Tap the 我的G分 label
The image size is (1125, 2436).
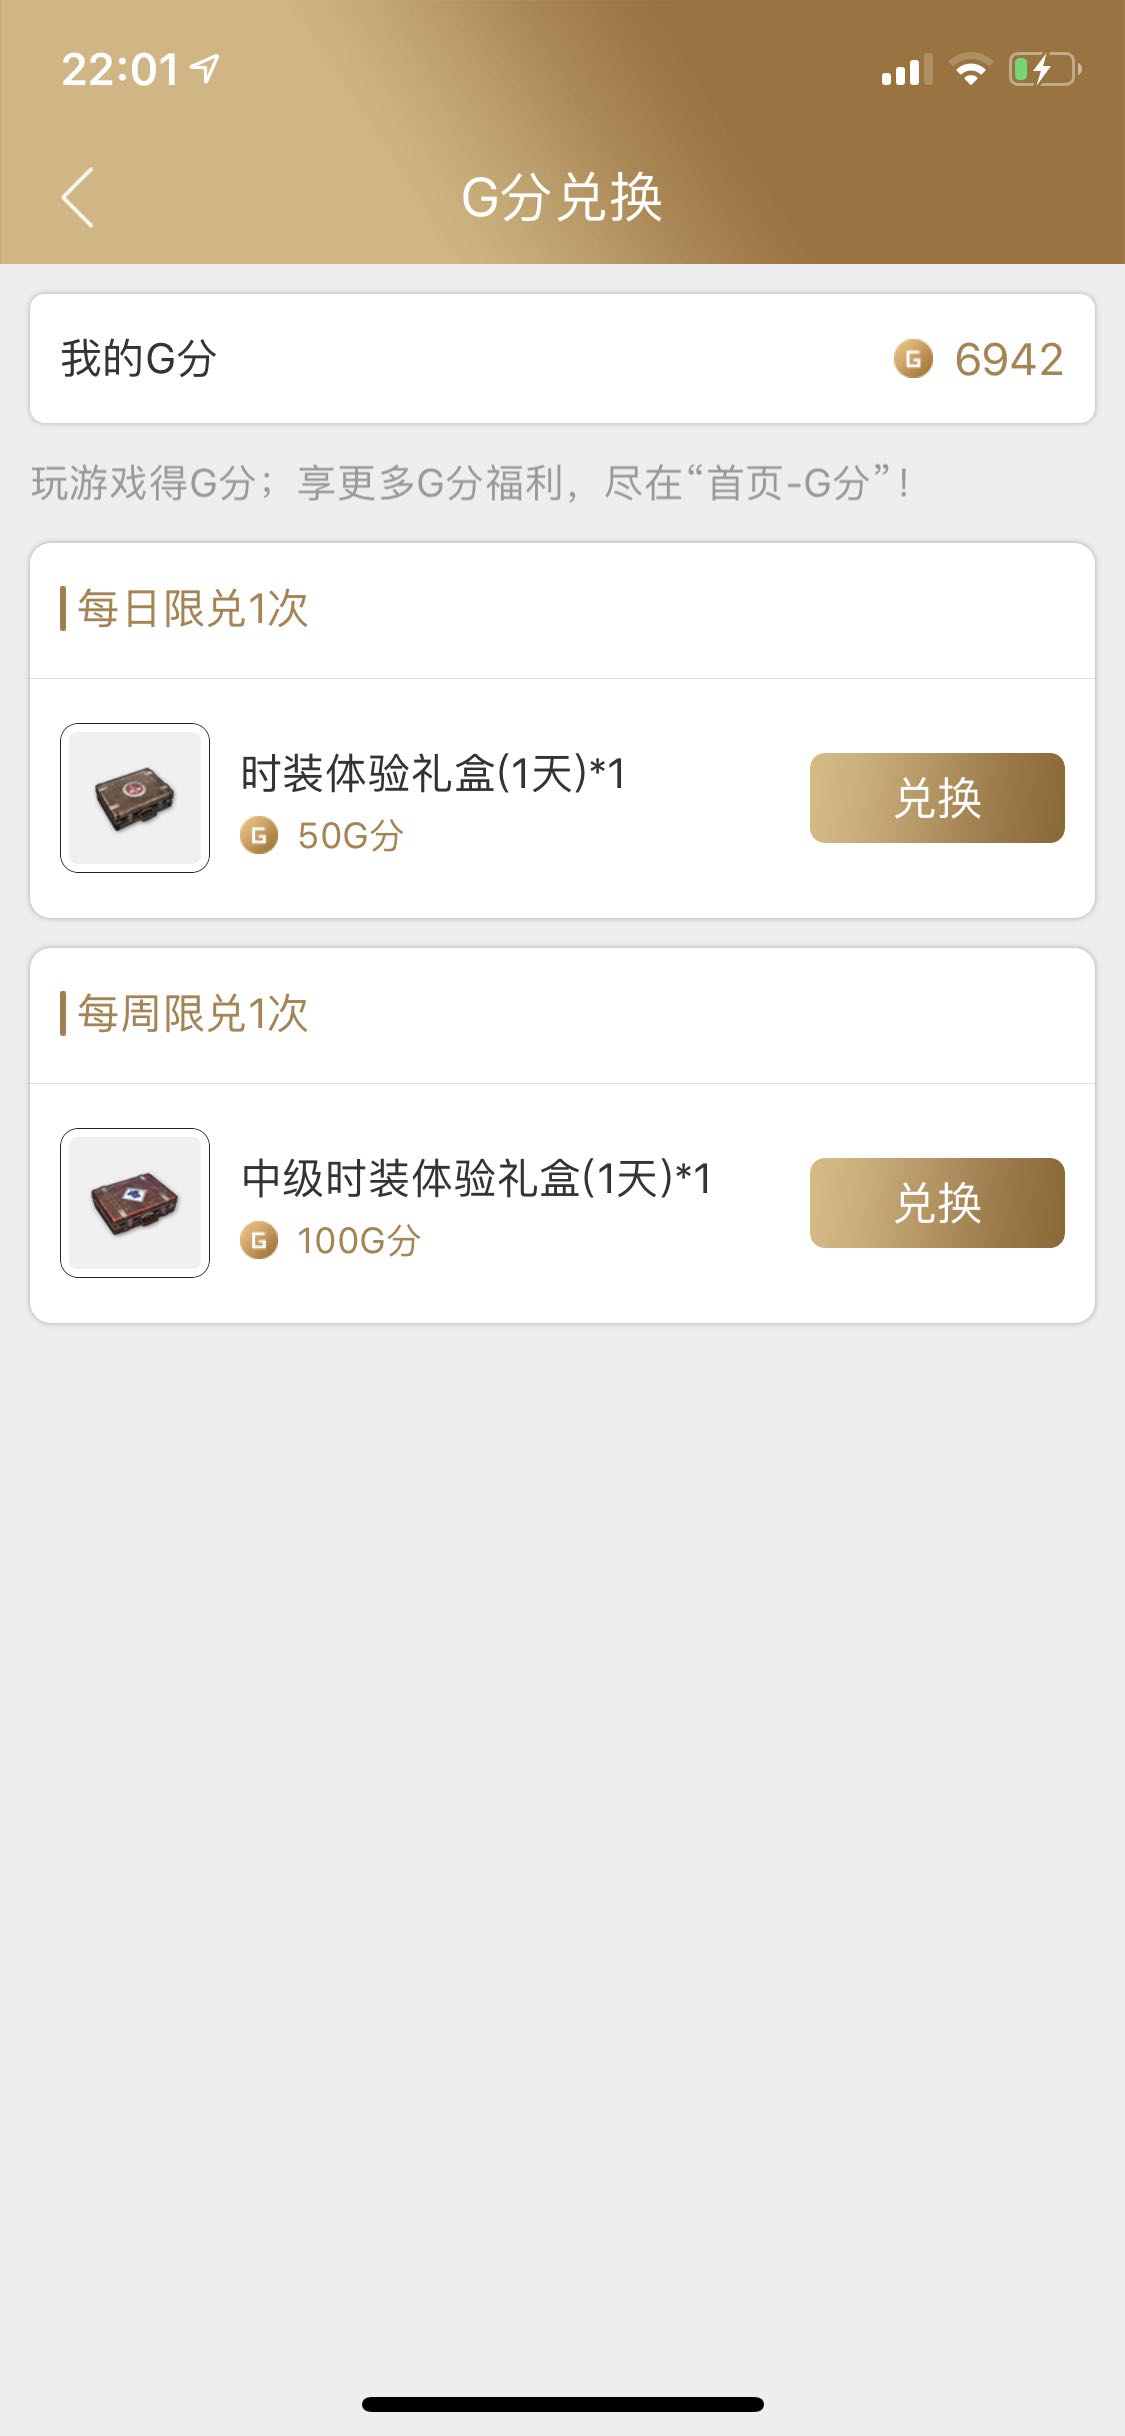(139, 359)
